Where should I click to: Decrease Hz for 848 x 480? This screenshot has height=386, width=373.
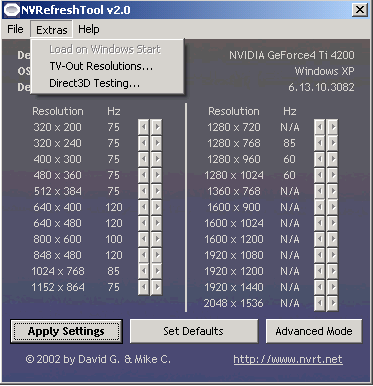(x=144, y=255)
